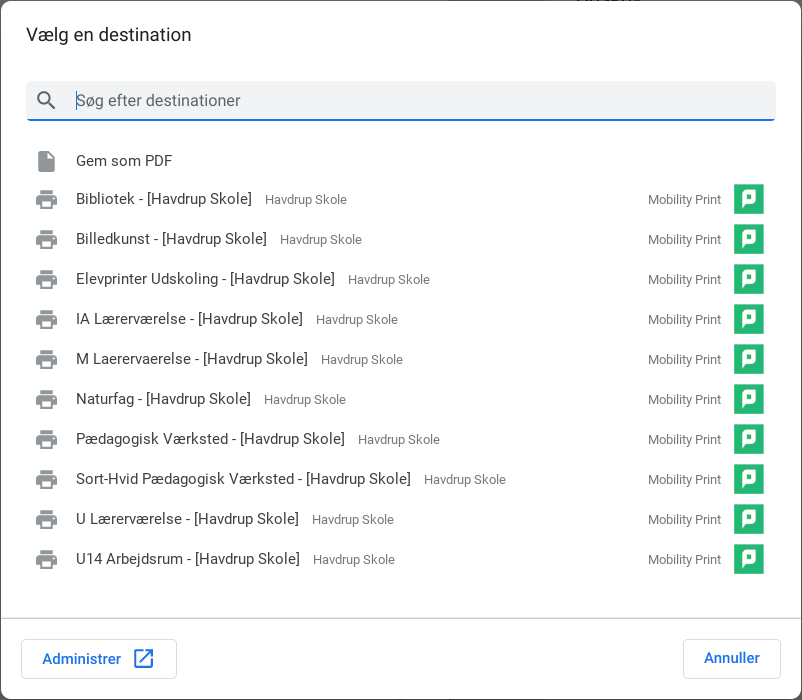The height and width of the screenshot is (700, 802).
Task: Click the Mobility Print icon for Pædagogisk Værksted
Action: [x=748, y=439]
